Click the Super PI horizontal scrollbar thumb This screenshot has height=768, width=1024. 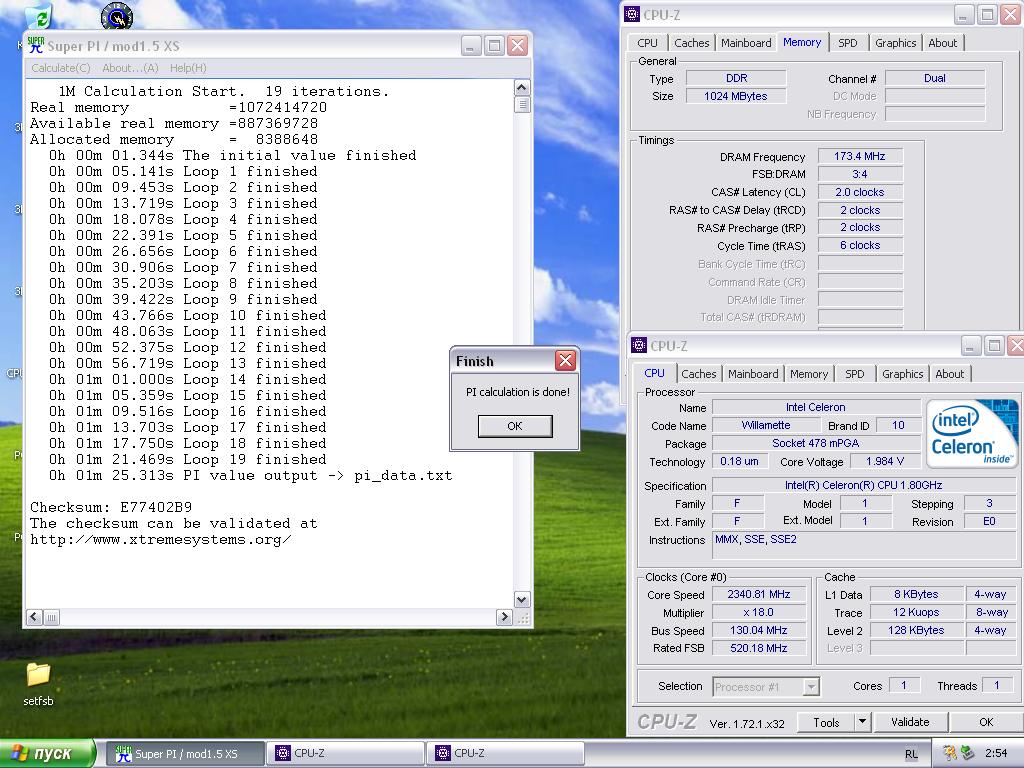(x=52, y=617)
